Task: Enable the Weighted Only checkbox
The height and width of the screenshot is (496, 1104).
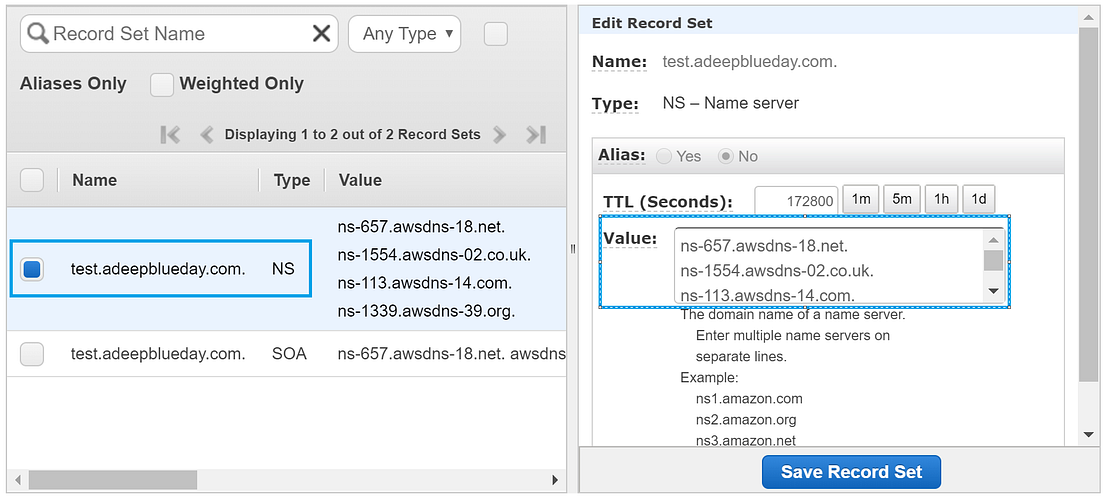Action: pyautogui.click(x=162, y=85)
